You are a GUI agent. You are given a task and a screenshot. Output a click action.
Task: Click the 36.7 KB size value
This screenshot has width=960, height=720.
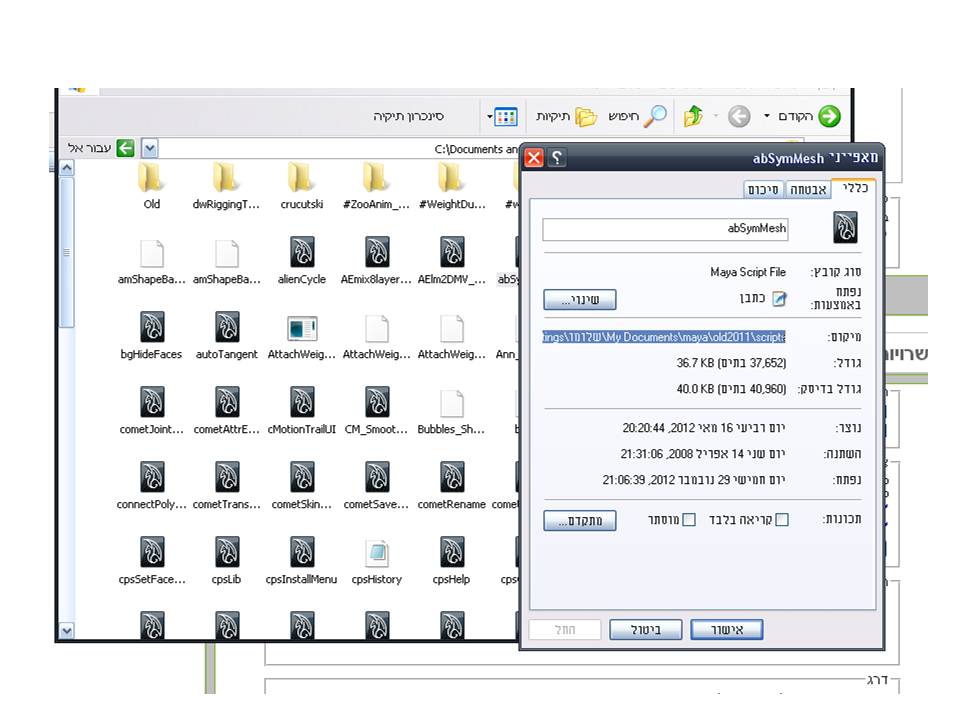tap(731, 363)
